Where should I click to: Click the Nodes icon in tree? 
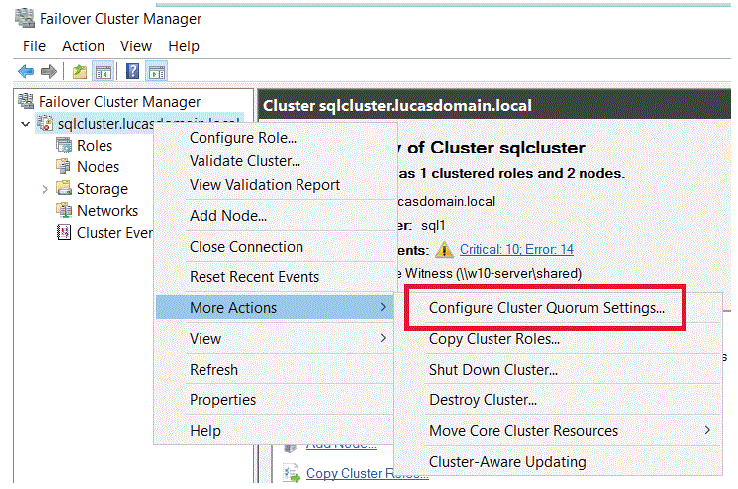click(64, 166)
